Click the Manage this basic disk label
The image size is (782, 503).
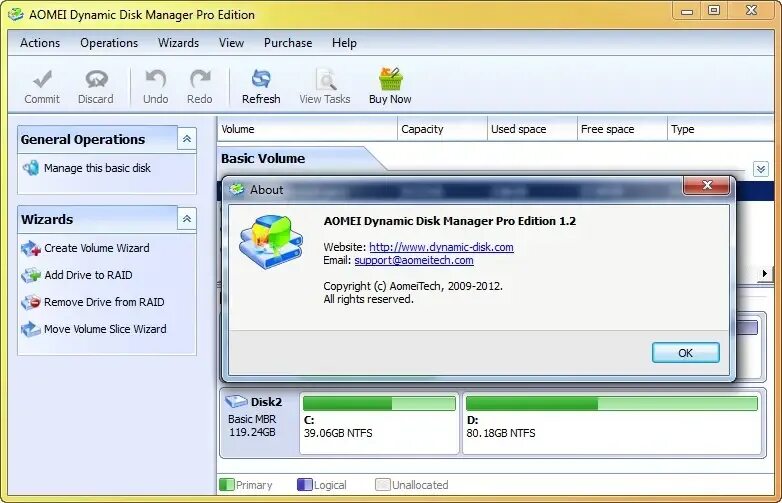click(x=97, y=168)
